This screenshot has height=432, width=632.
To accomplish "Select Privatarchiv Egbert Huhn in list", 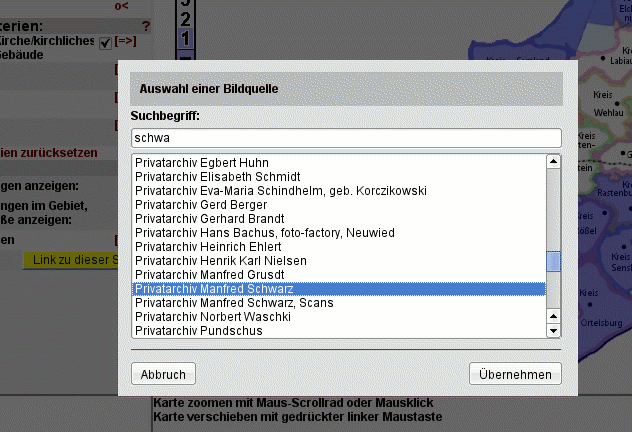I will point(202,162).
